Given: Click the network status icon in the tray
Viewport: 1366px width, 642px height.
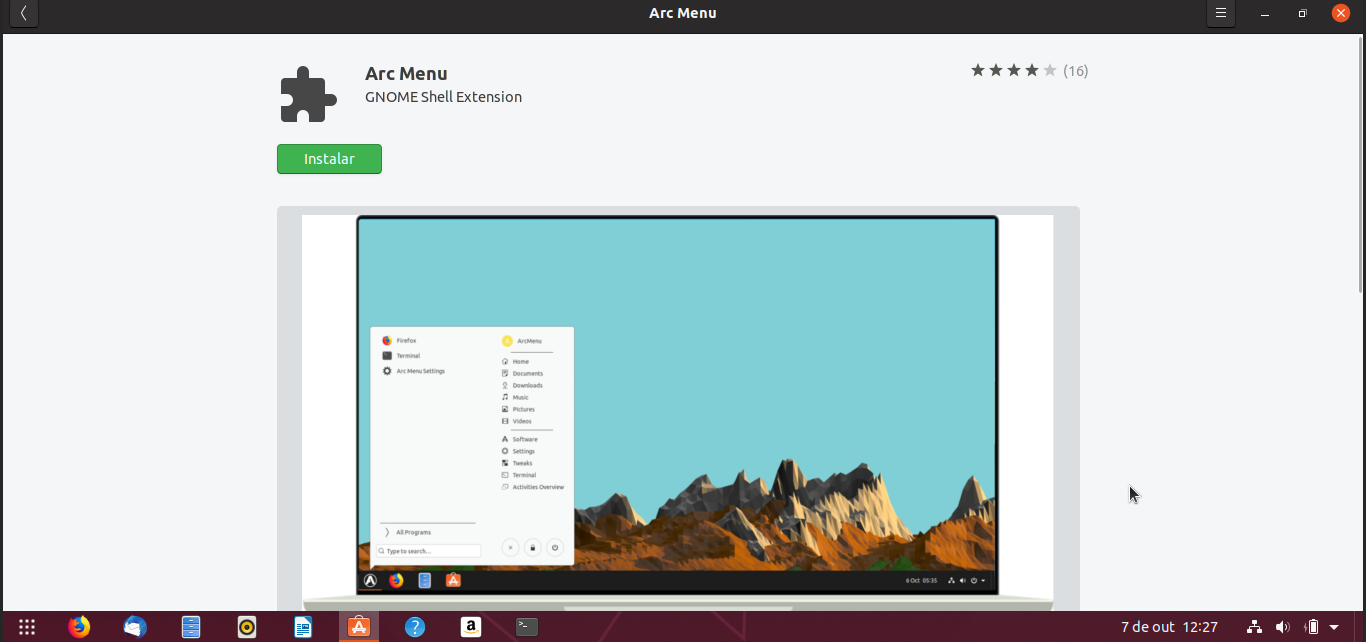Looking at the screenshot, I should (x=1253, y=627).
